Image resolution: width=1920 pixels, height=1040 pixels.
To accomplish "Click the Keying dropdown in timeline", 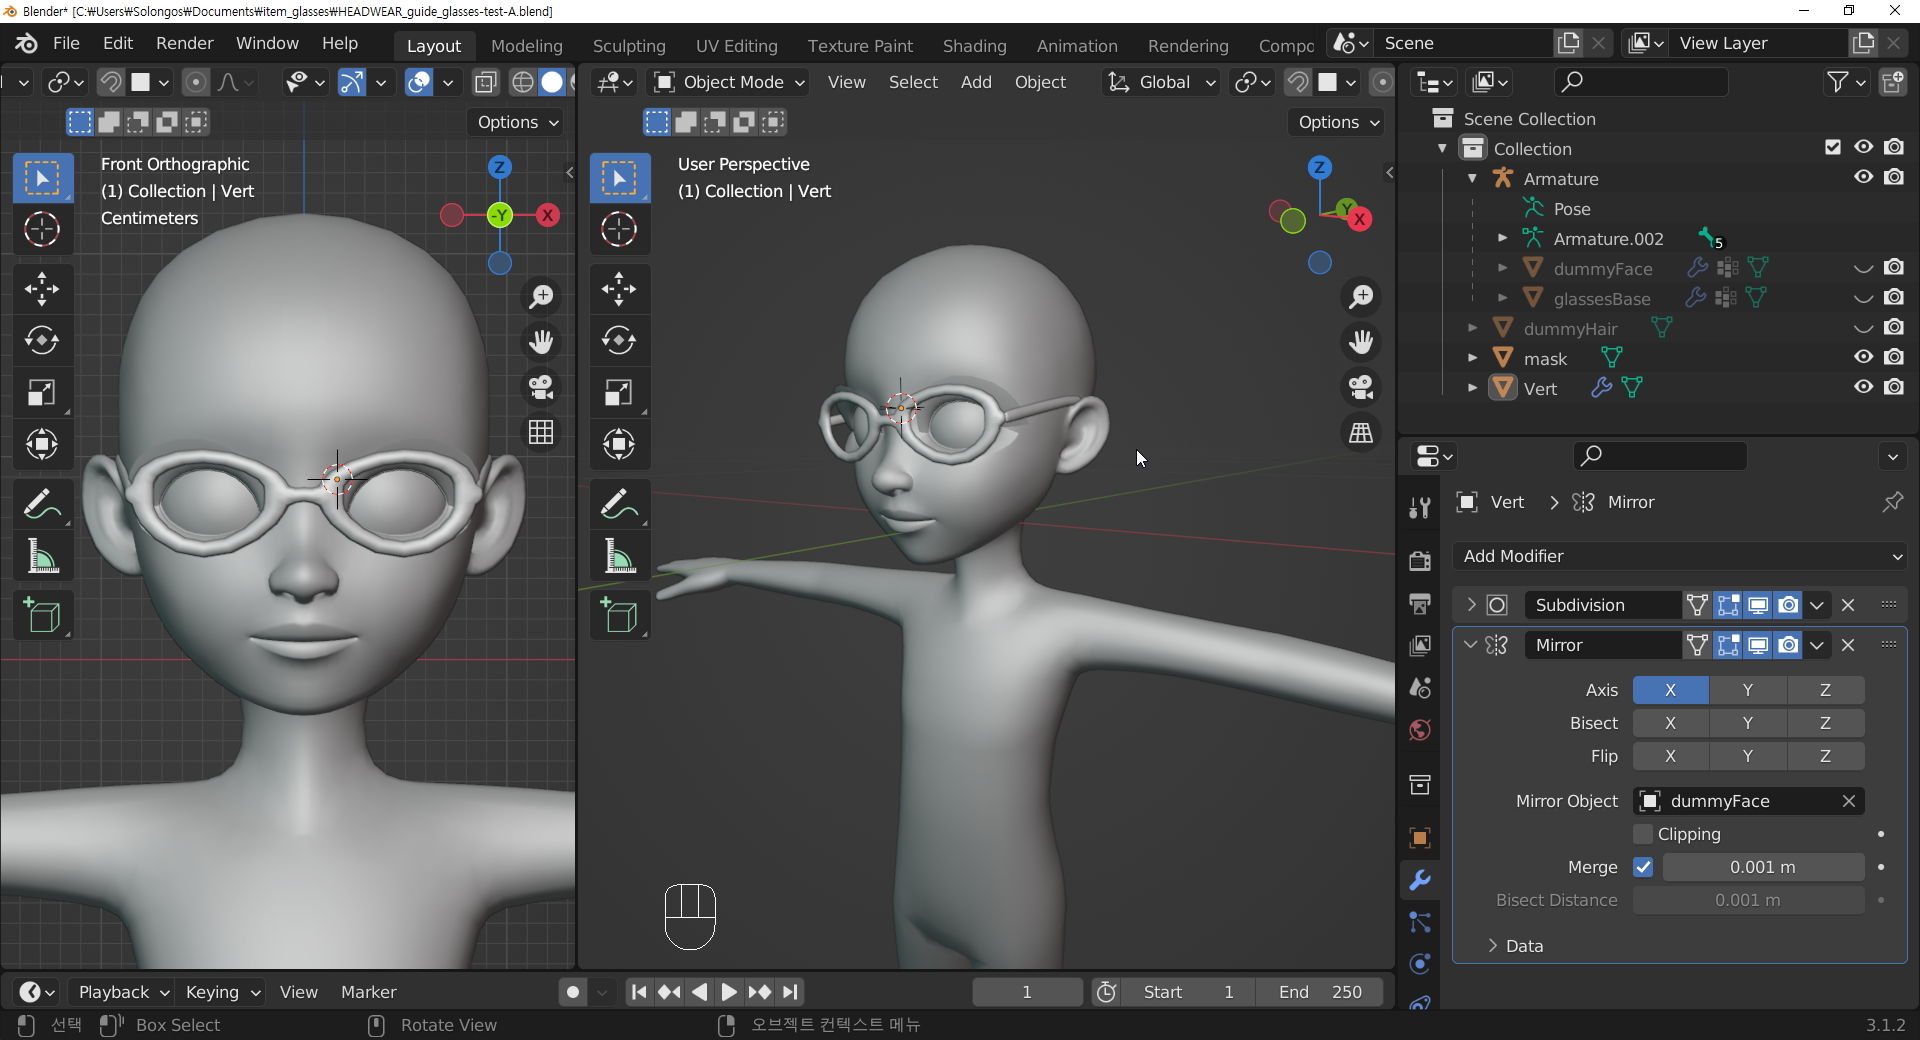I will click(x=222, y=992).
